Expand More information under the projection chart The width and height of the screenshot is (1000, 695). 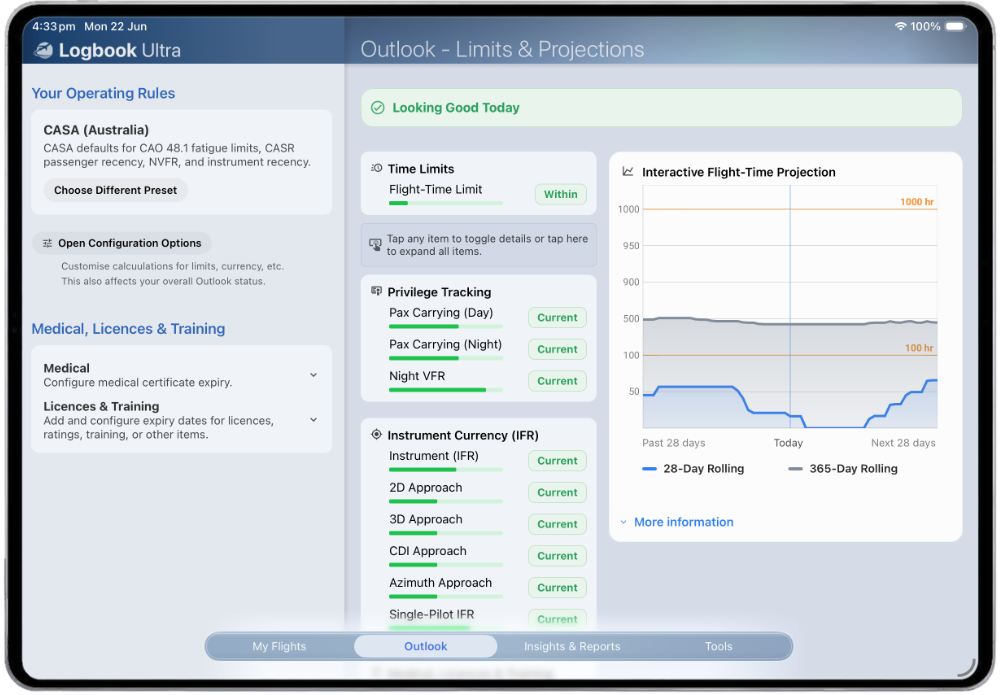coord(677,523)
